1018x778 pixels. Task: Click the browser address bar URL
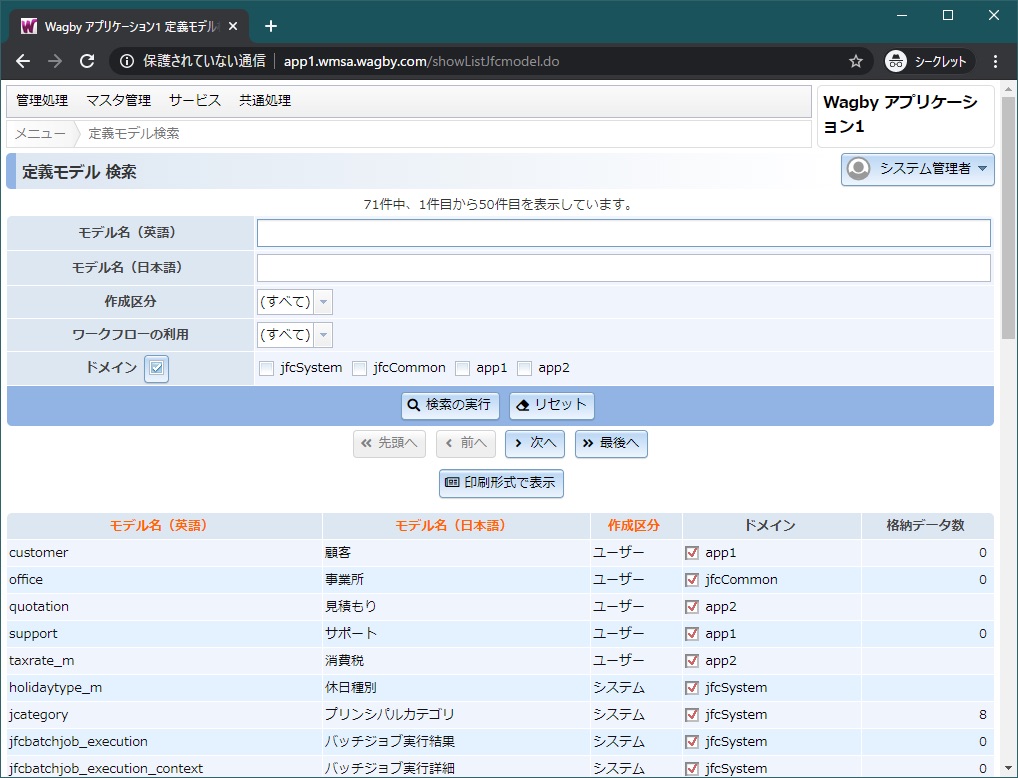click(421, 61)
